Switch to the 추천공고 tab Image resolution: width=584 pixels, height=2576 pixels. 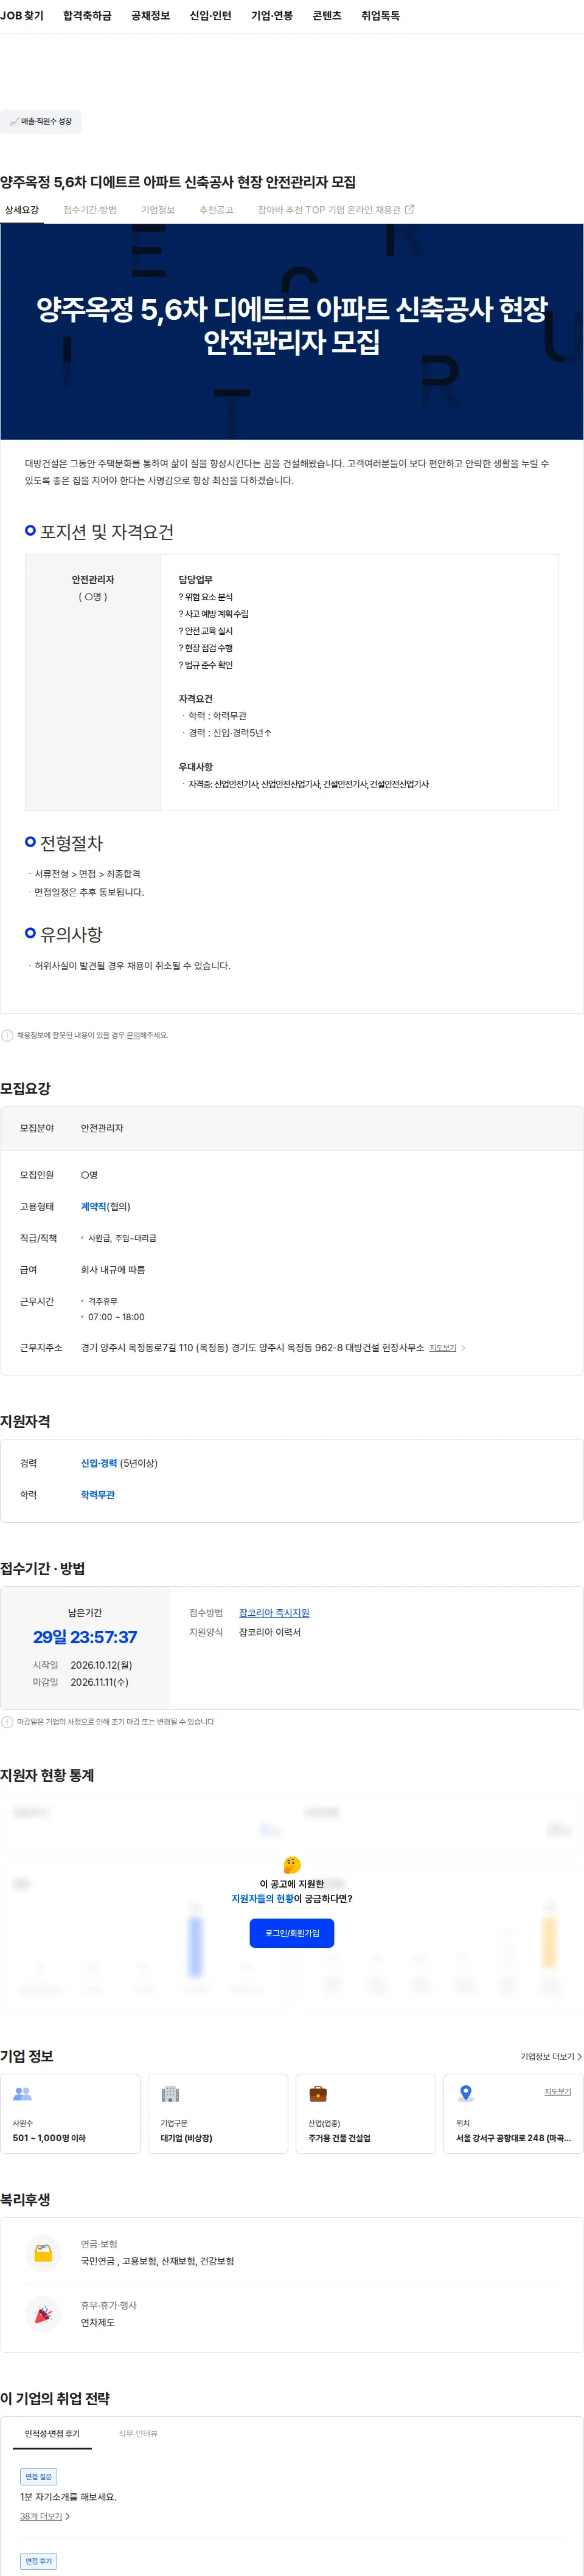[216, 210]
